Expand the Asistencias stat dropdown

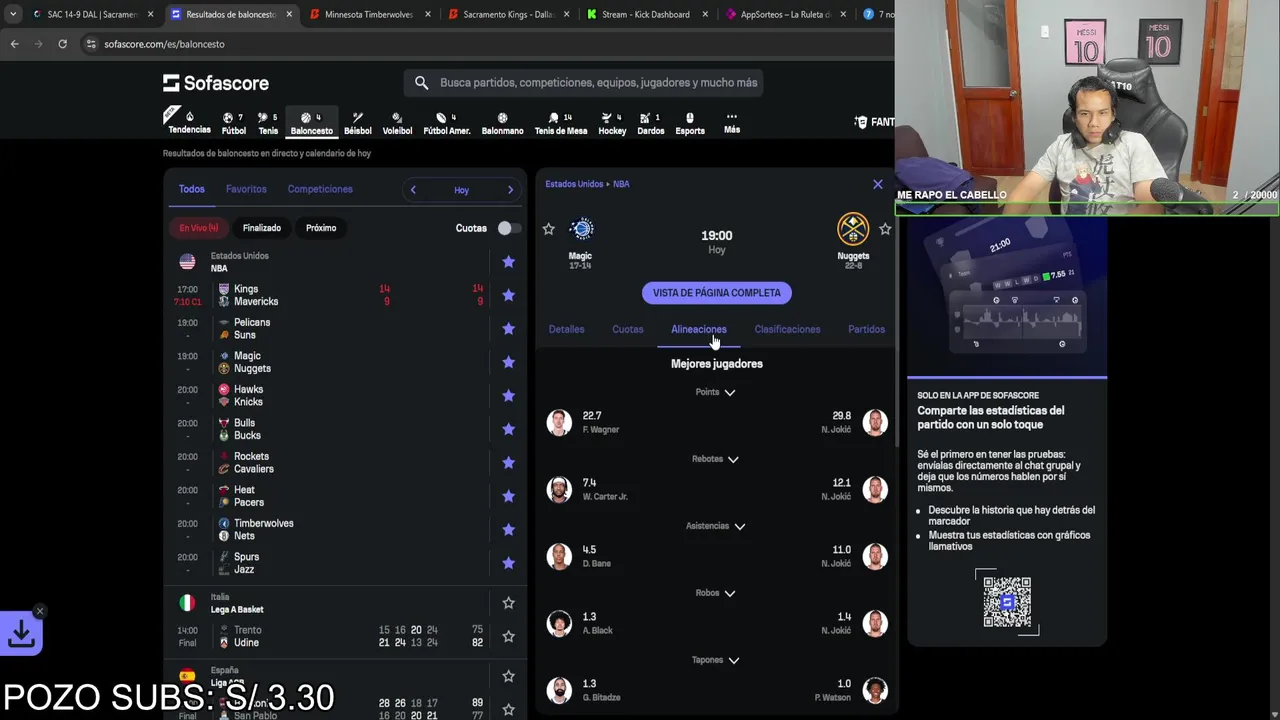pyautogui.click(x=716, y=526)
